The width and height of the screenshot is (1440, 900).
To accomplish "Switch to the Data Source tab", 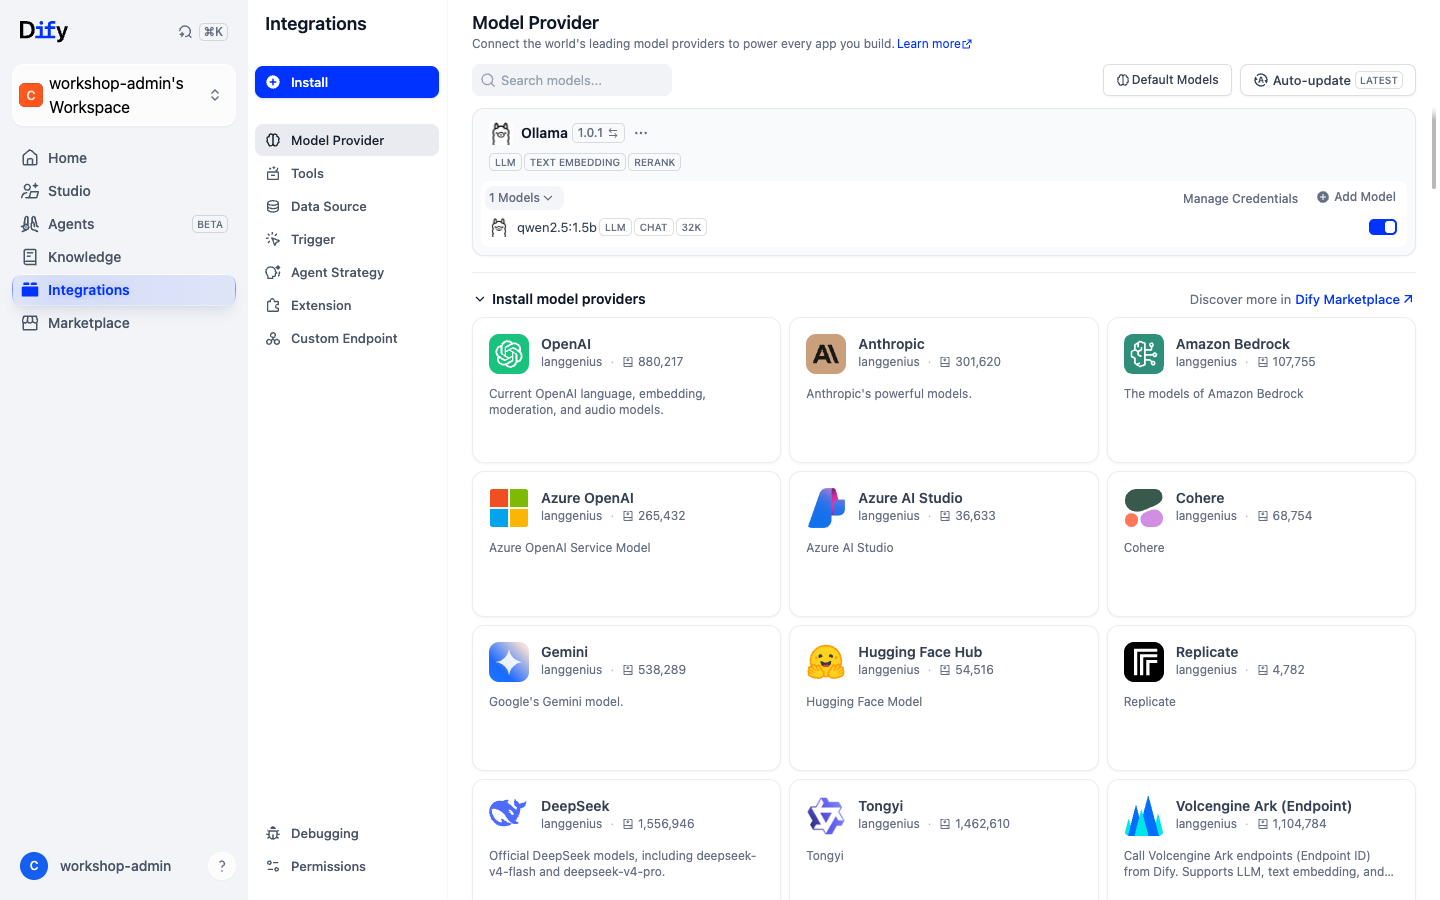I will tap(347, 206).
